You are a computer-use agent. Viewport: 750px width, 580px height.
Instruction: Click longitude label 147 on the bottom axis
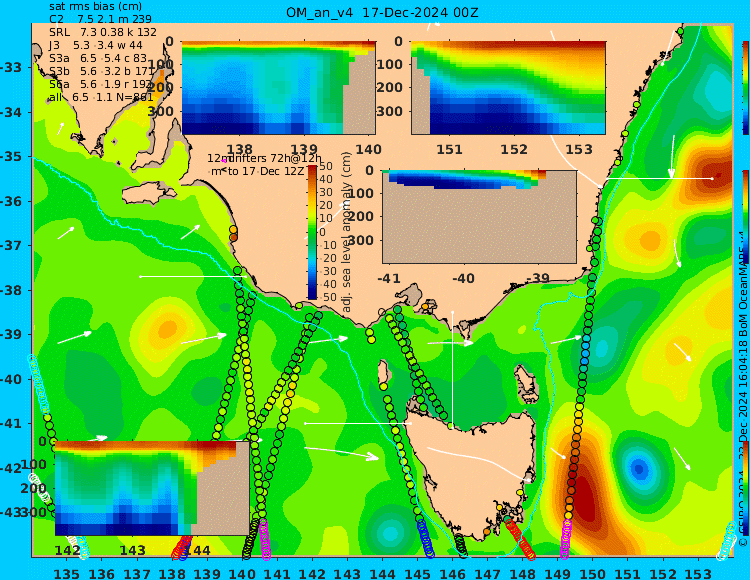pyautogui.click(x=487, y=573)
